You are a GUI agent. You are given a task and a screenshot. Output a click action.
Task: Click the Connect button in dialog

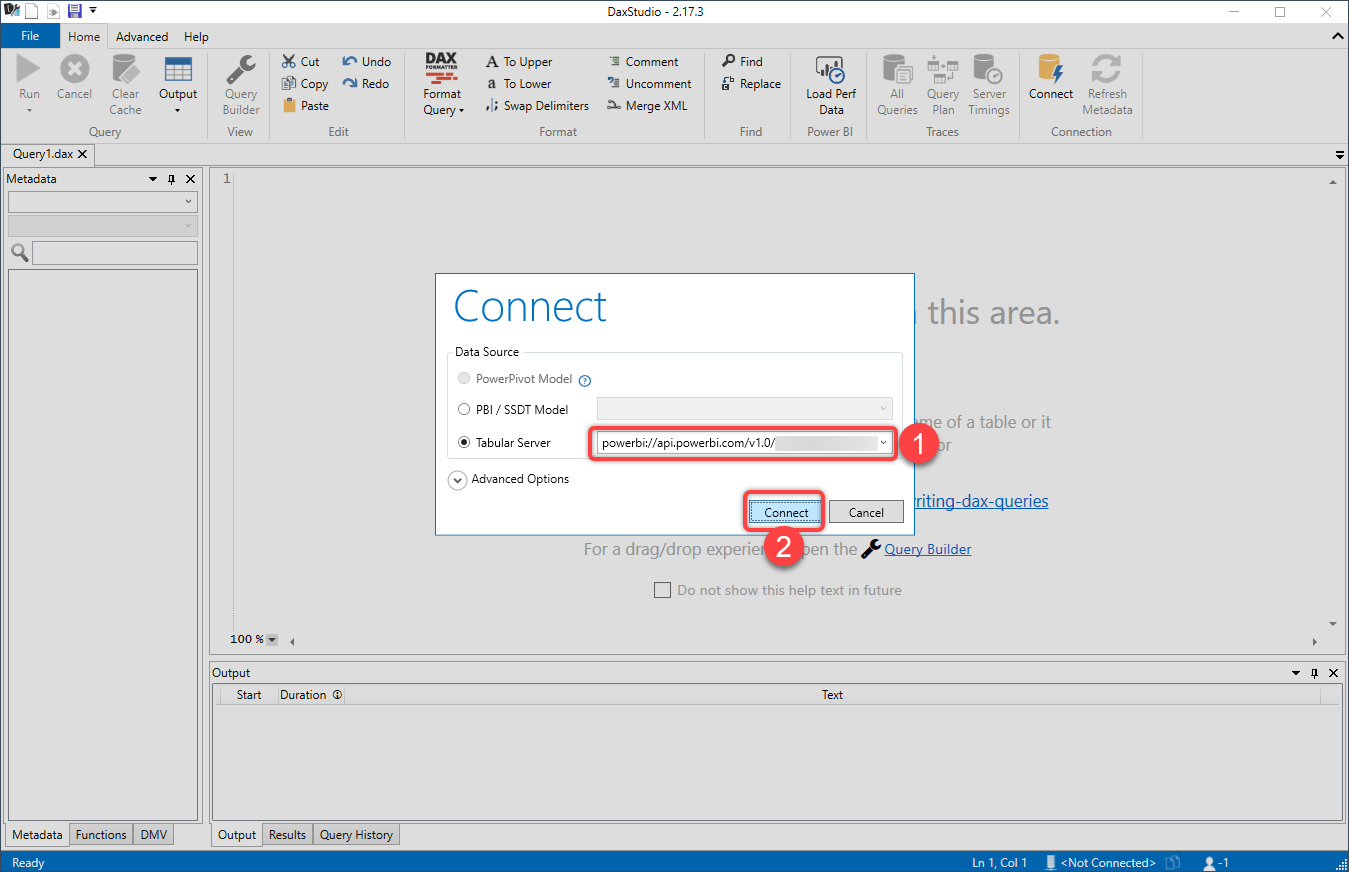tap(786, 512)
